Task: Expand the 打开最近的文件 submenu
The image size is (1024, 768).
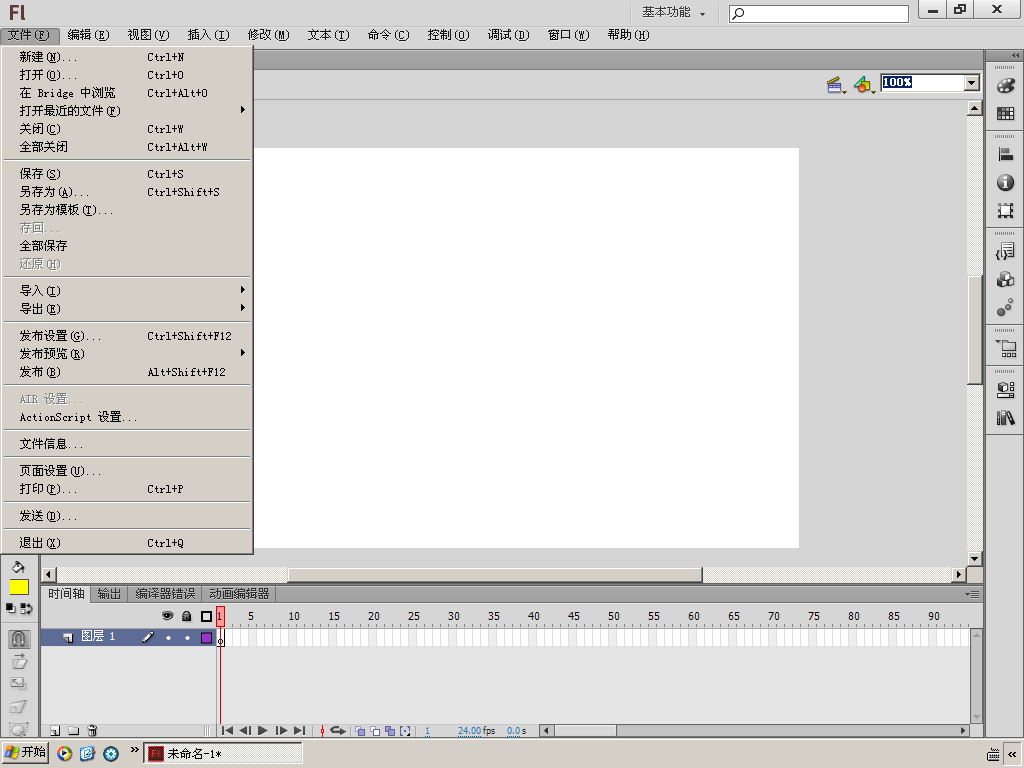Action: pyautogui.click(x=127, y=110)
